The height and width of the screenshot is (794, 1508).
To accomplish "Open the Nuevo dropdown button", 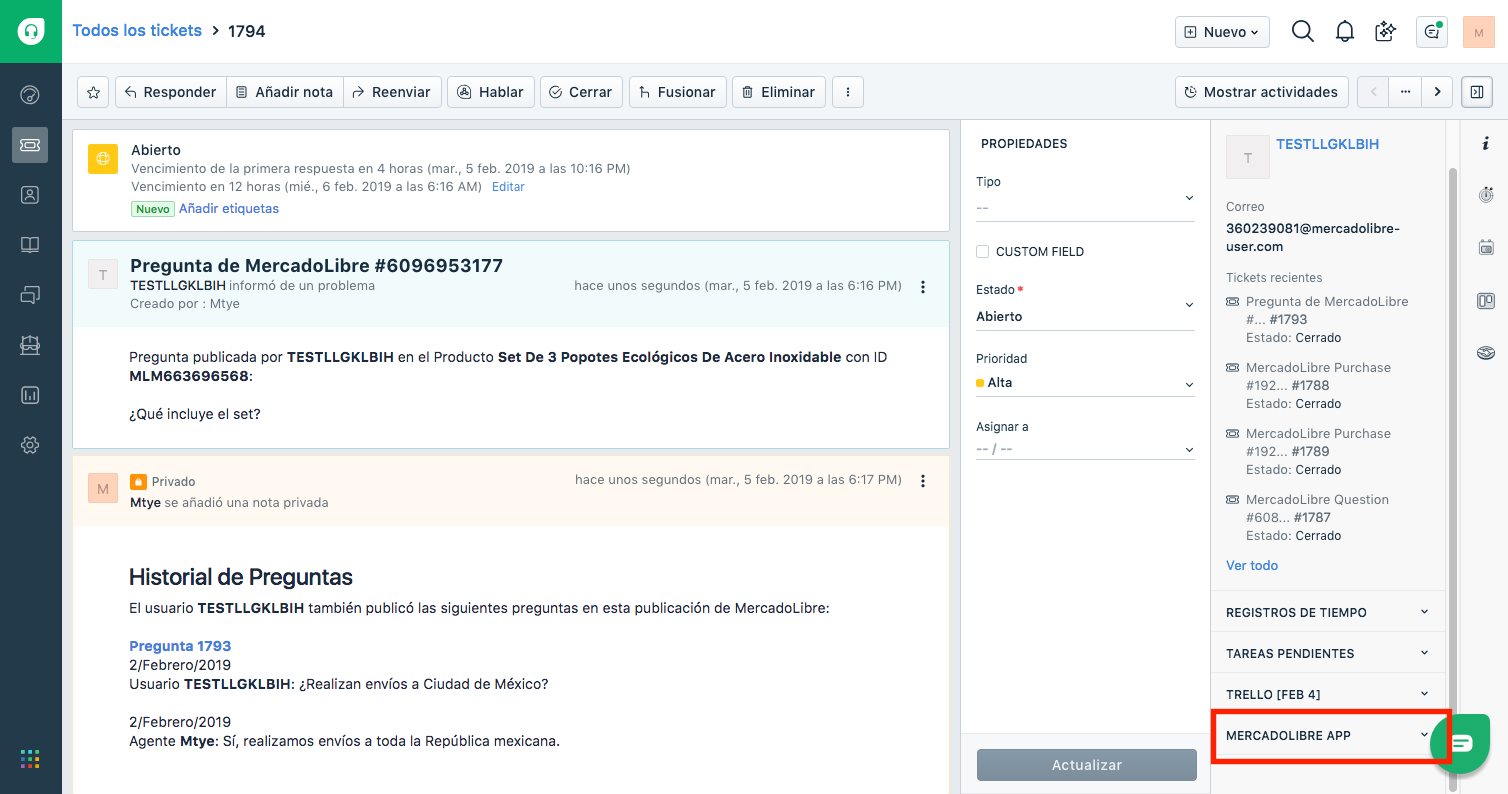I will [x=1222, y=32].
